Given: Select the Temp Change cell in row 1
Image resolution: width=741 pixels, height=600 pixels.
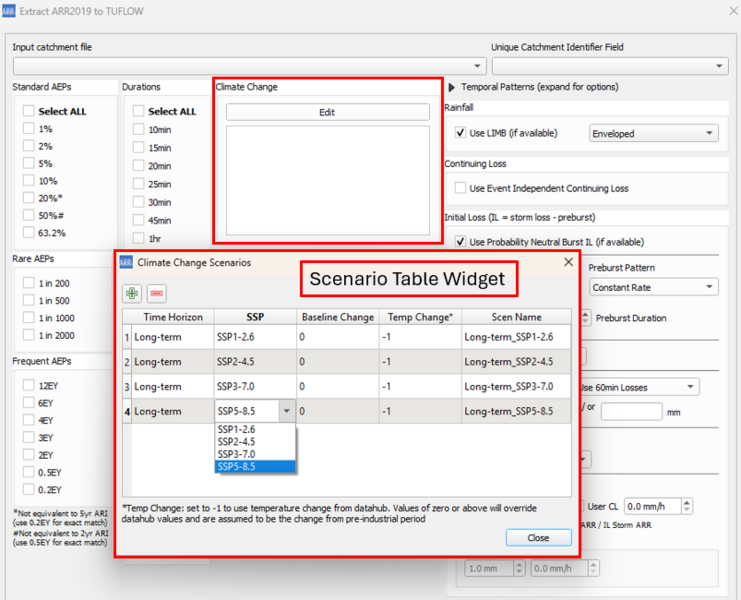Looking at the screenshot, I should pyautogui.click(x=419, y=337).
